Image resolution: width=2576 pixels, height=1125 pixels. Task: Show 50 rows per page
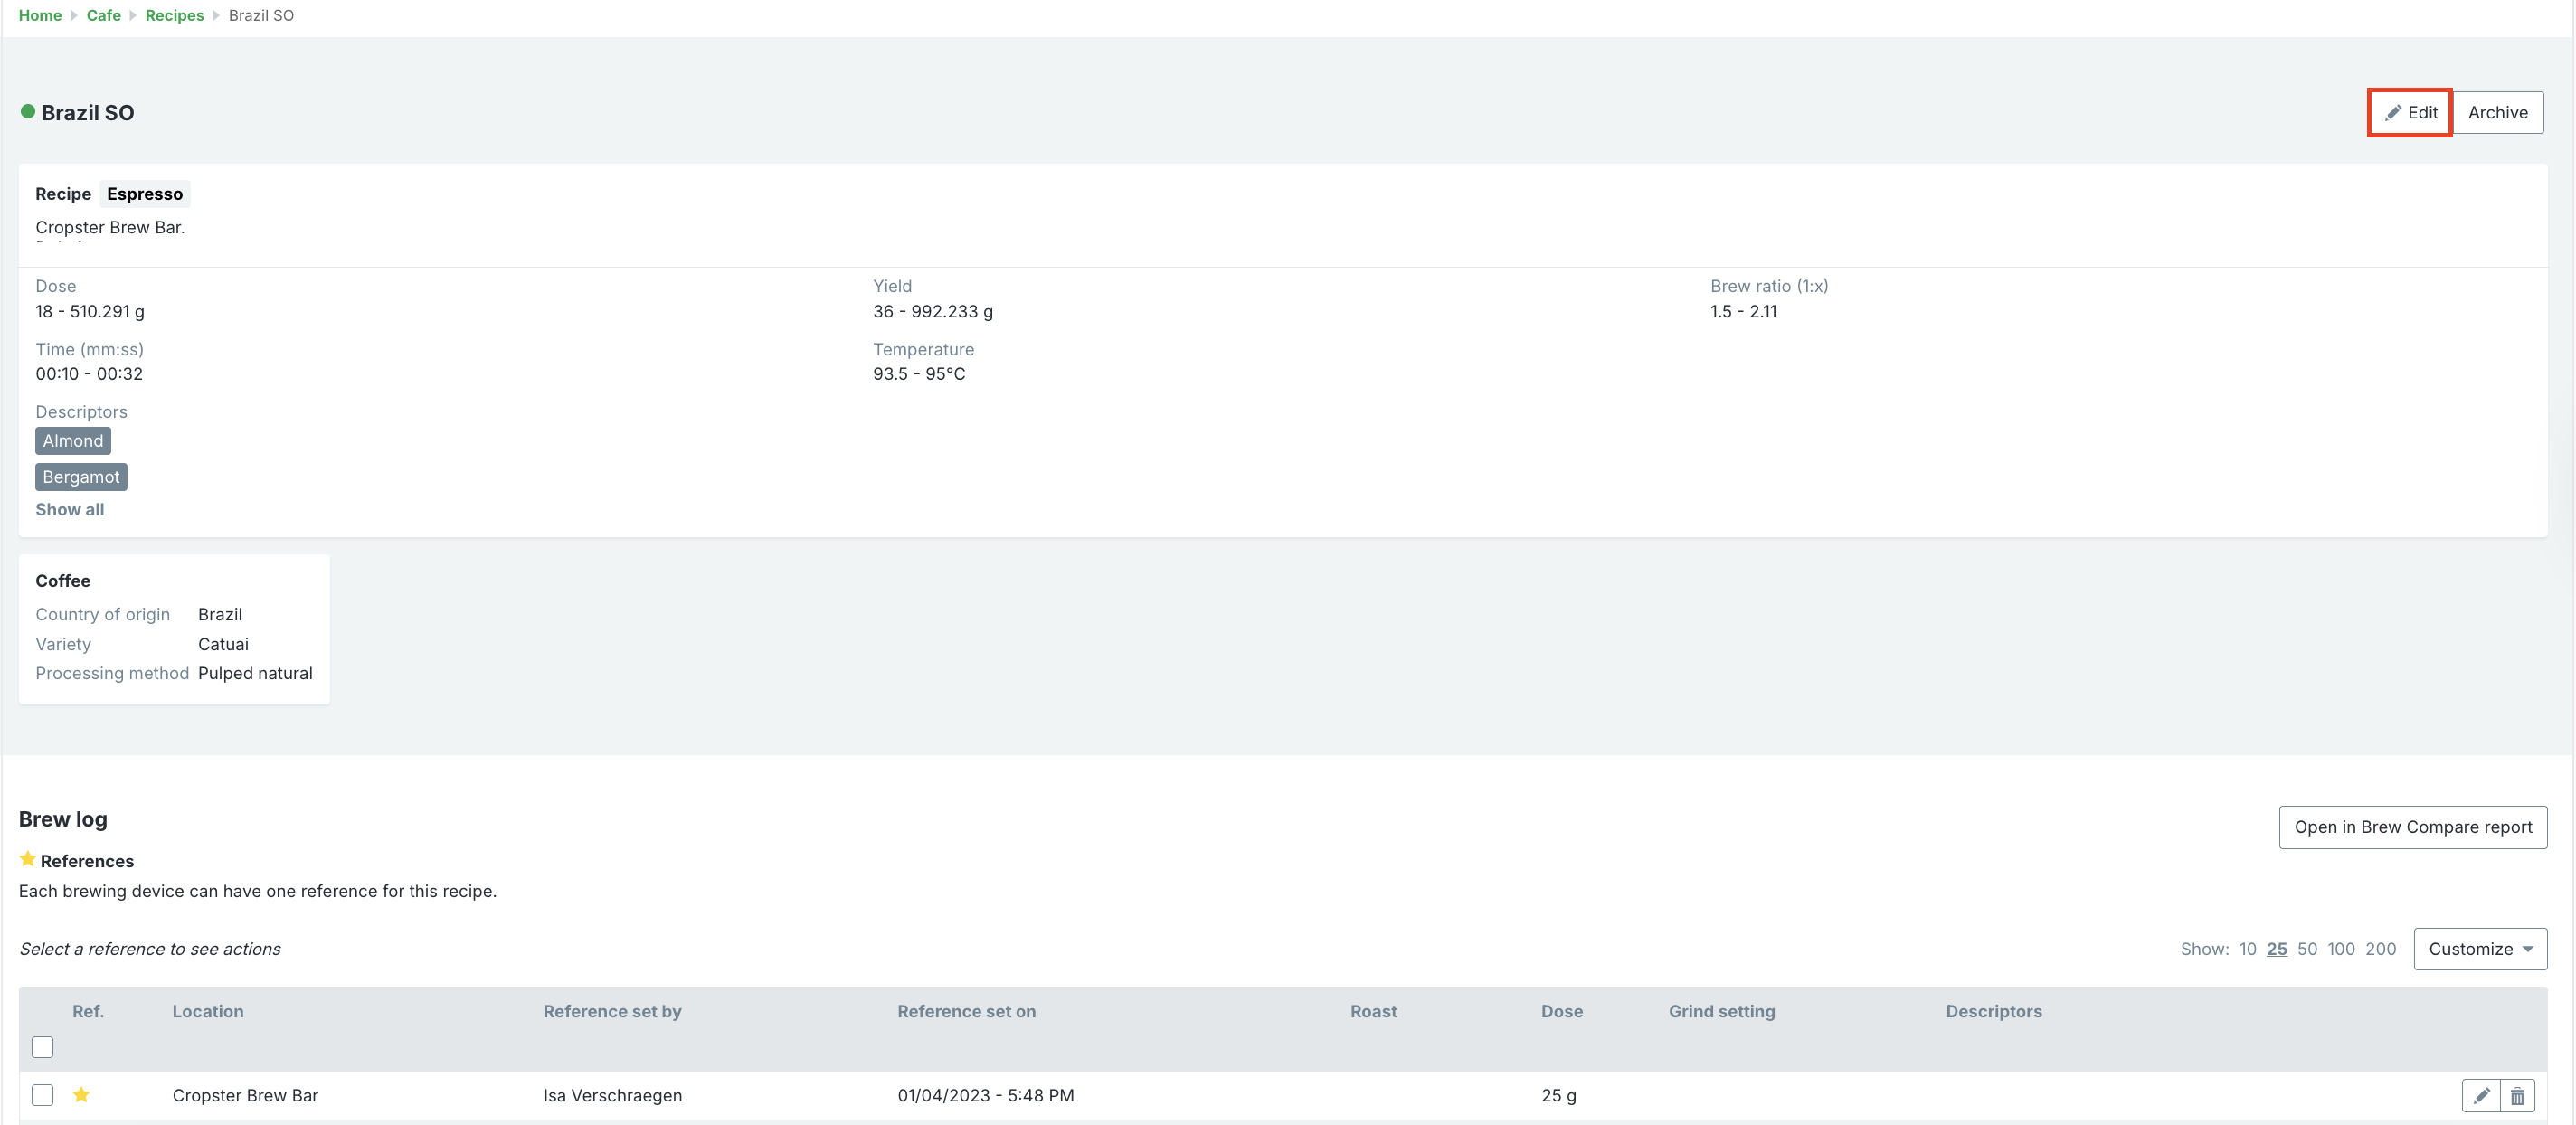tap(2307, 949)
